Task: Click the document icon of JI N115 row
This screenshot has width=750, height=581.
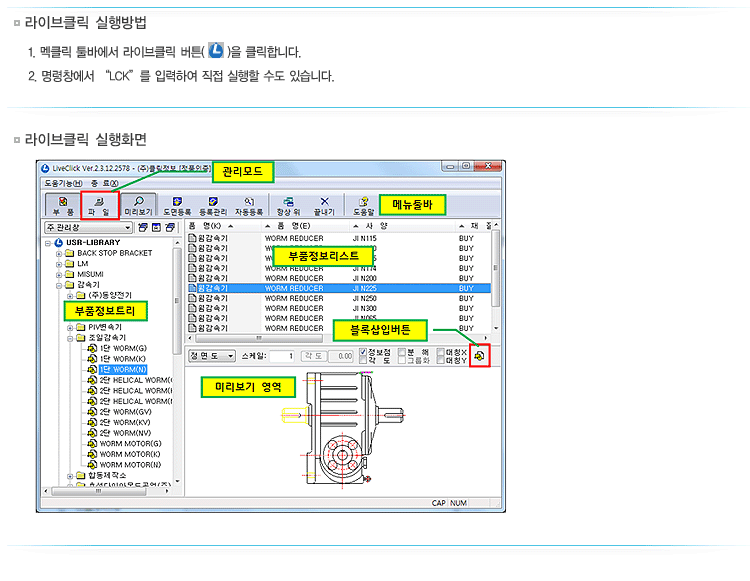Action: (x=192, y=238)
